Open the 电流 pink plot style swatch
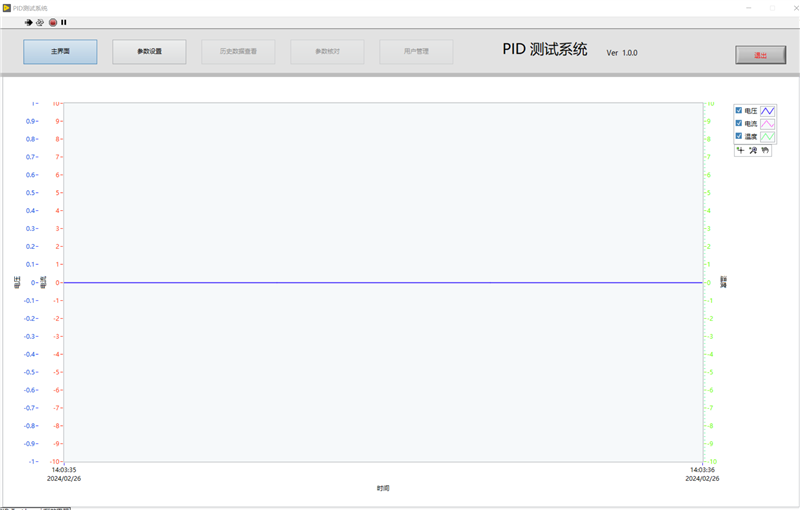 point(768,123)
